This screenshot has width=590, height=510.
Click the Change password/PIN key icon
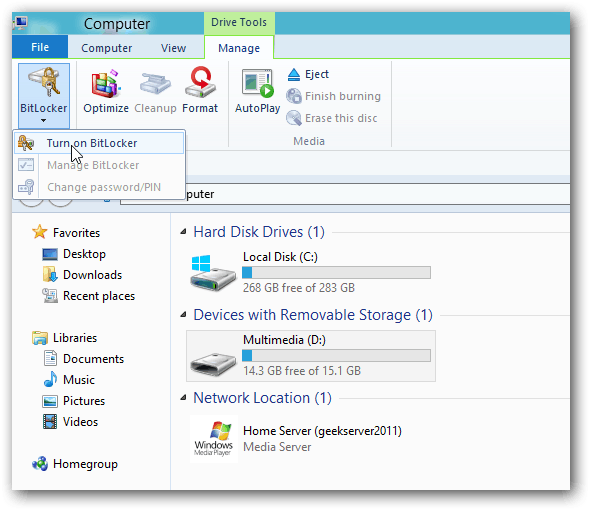pyautogui.click(x=26, y=187)
